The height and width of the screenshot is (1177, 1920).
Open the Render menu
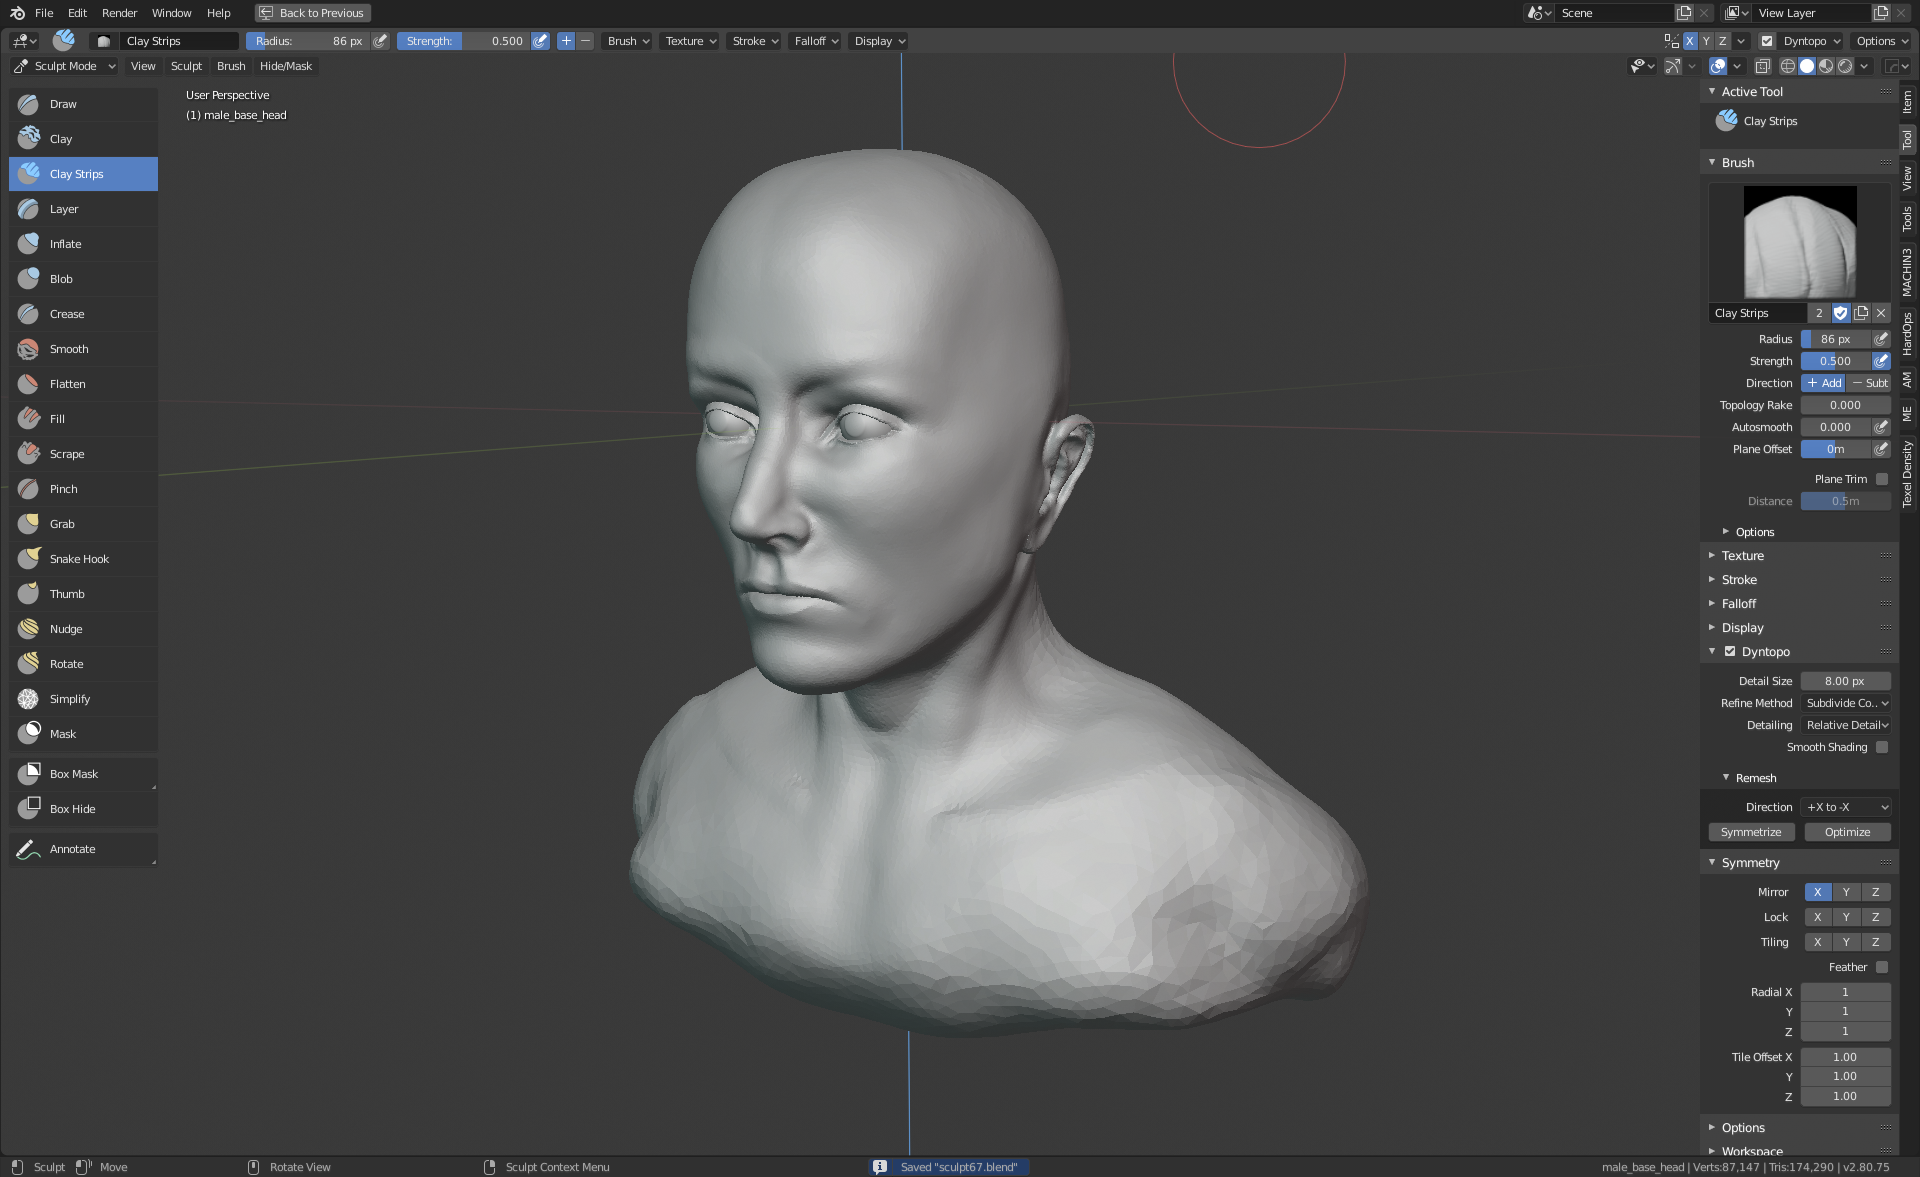pos(119,13)
